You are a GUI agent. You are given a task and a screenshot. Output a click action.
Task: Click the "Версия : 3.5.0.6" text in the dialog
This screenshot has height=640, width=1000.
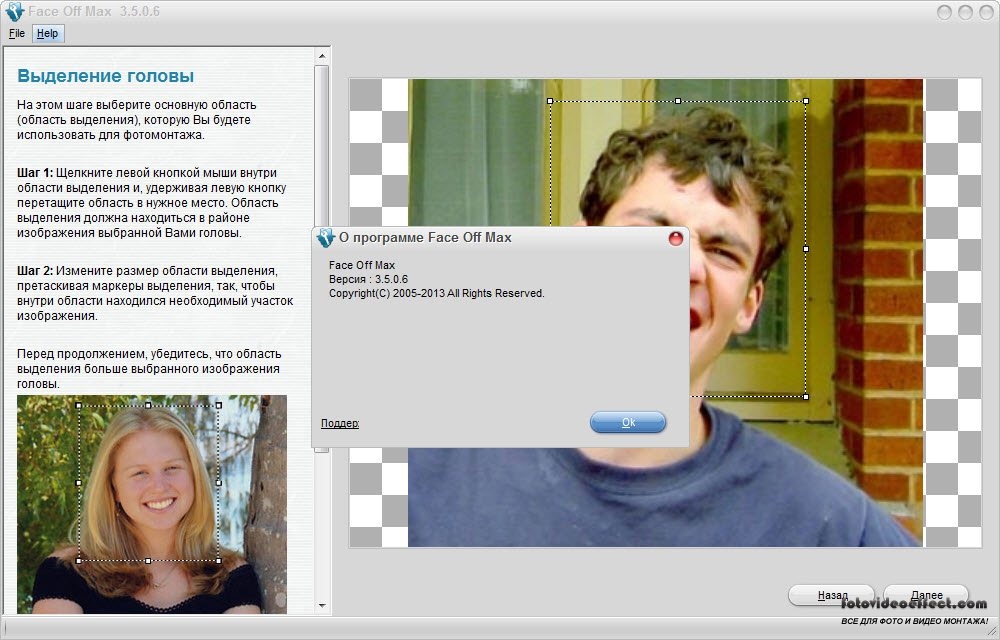tap(369, 279)
